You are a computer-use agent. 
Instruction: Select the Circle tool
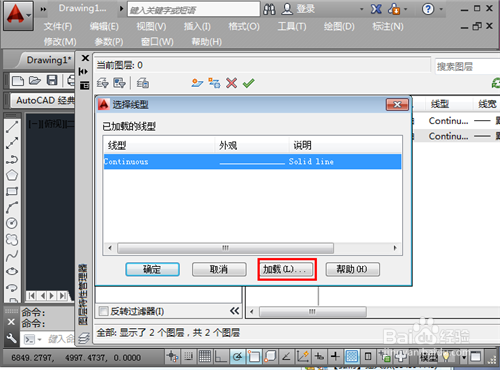[12, 223]
